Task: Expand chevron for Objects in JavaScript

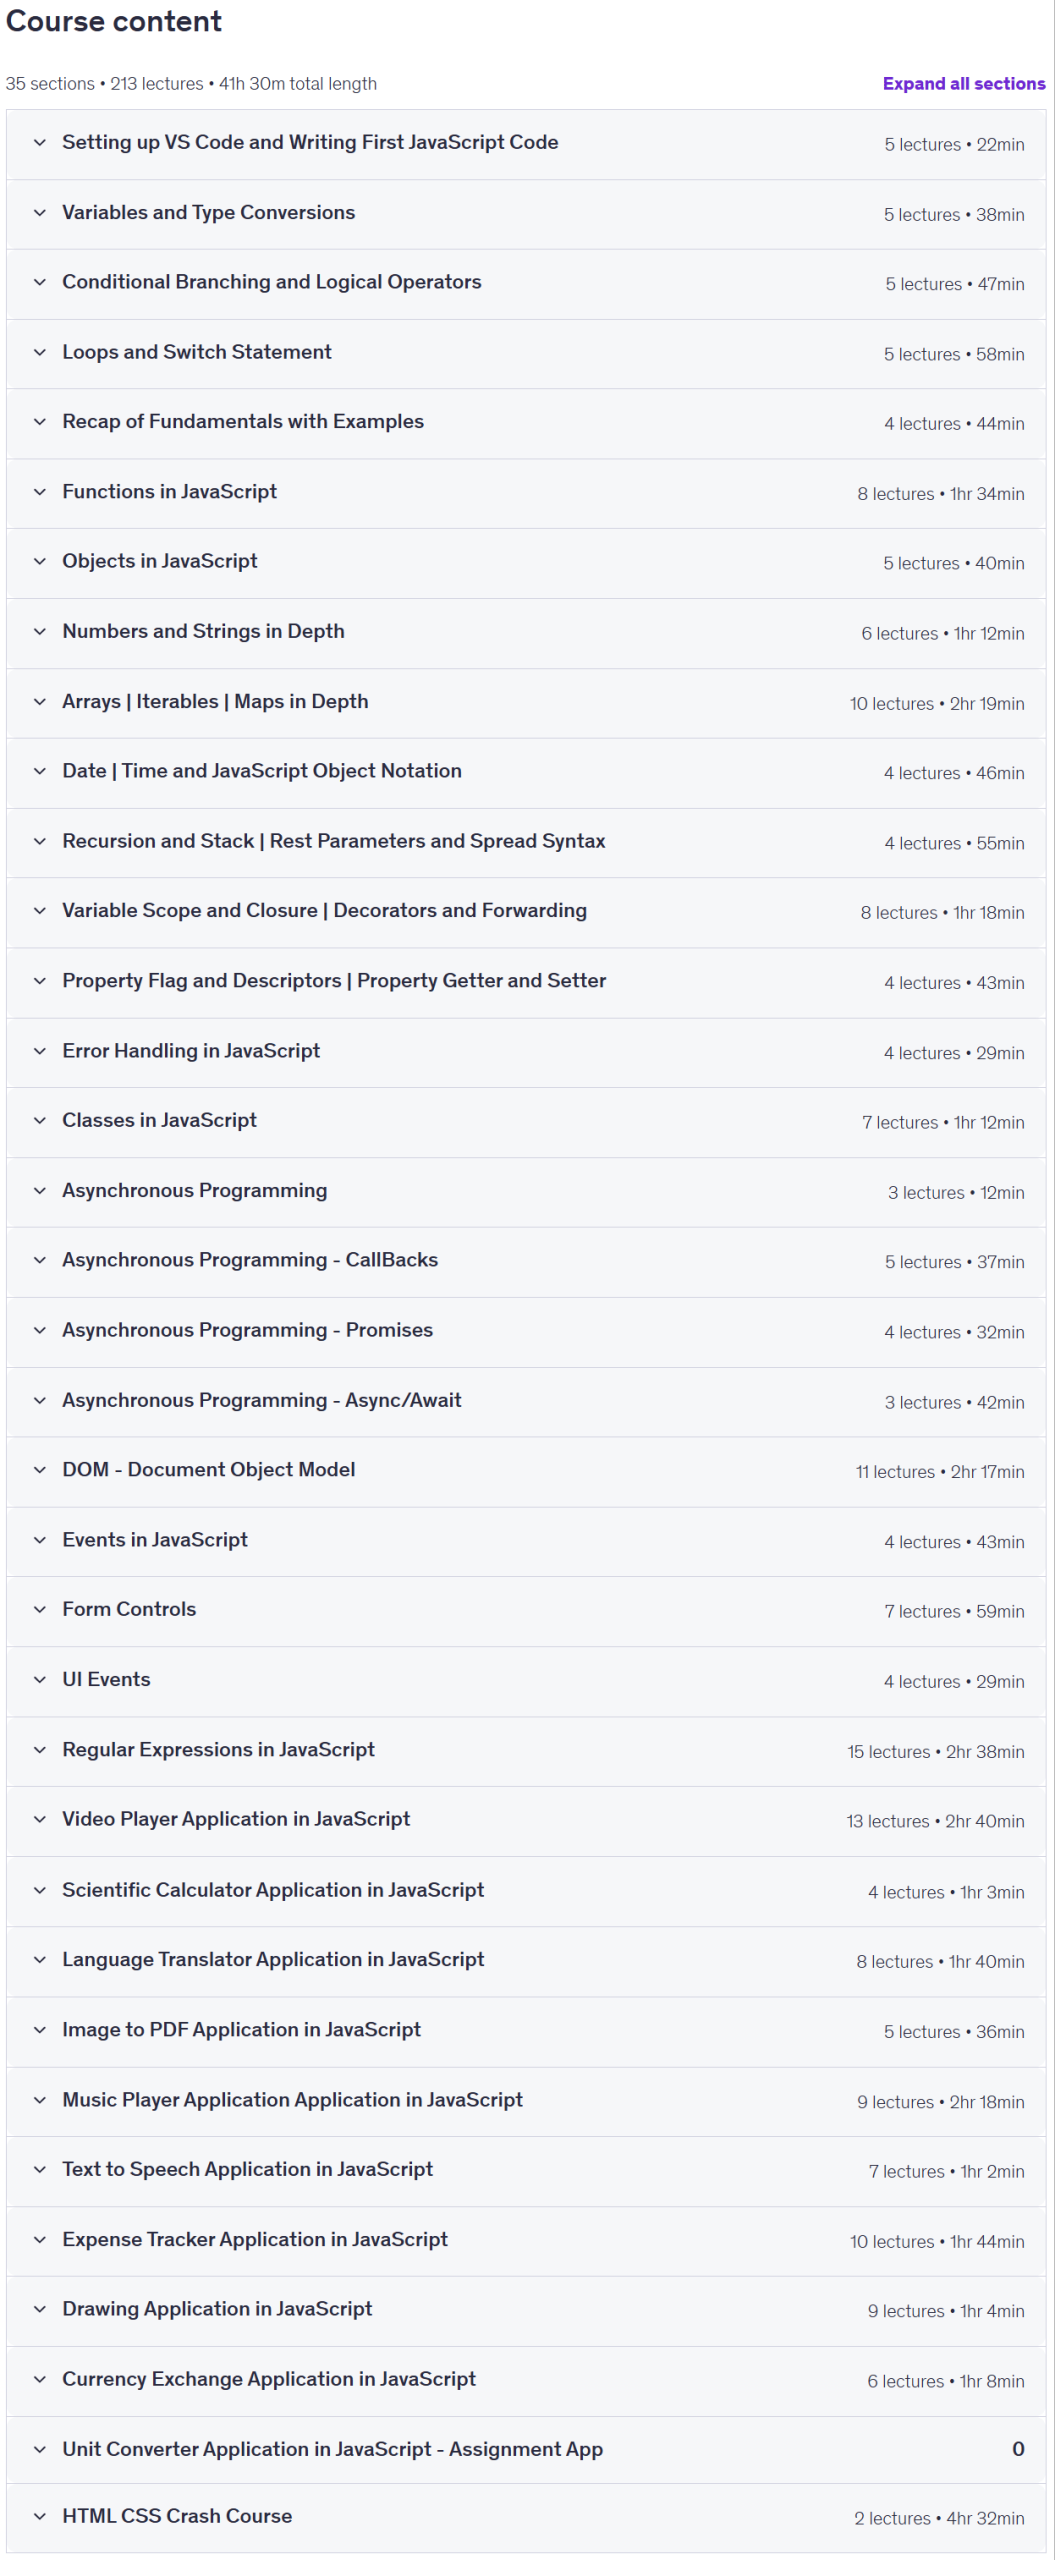Action: point(40,561)
